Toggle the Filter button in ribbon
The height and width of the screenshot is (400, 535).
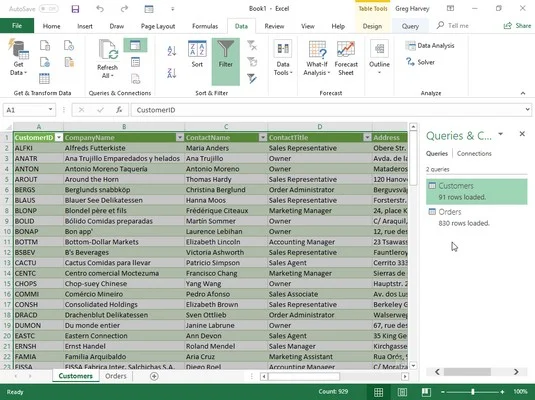[226, 61]
